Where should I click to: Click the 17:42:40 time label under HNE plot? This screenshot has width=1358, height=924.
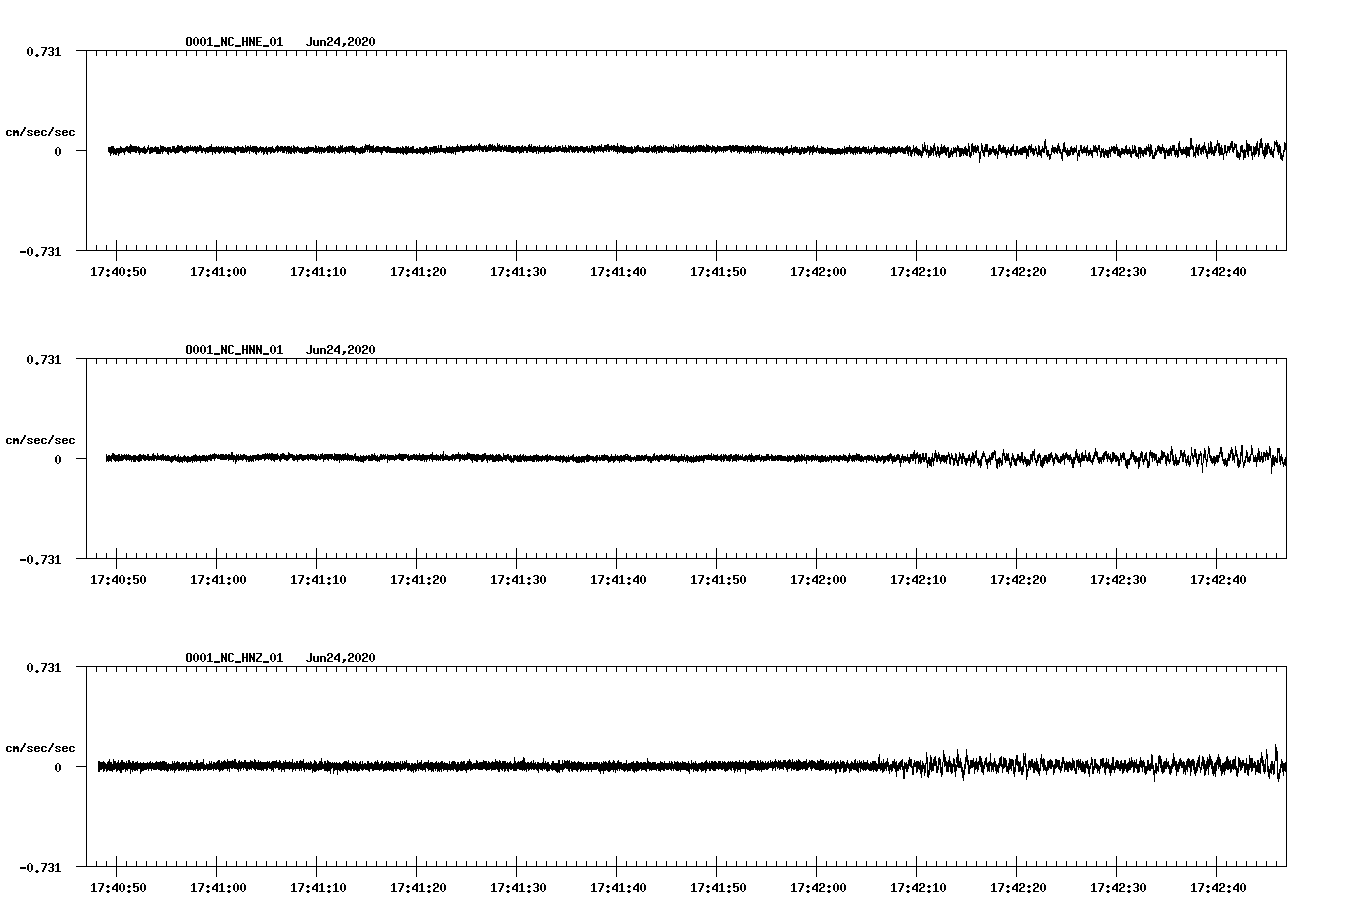[x=1218, y=271]
